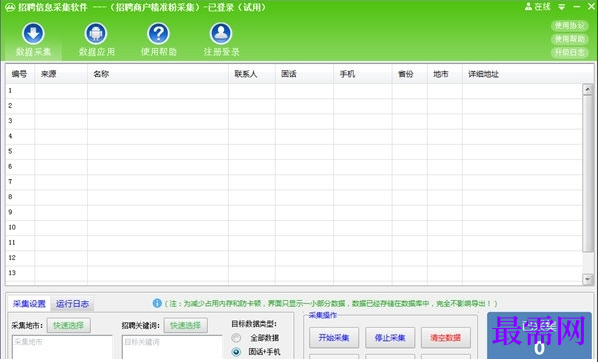Viewport: 604px width, 362px height.
Task: Open the 使用帮助 question mark icon
Action: [158, 34]
